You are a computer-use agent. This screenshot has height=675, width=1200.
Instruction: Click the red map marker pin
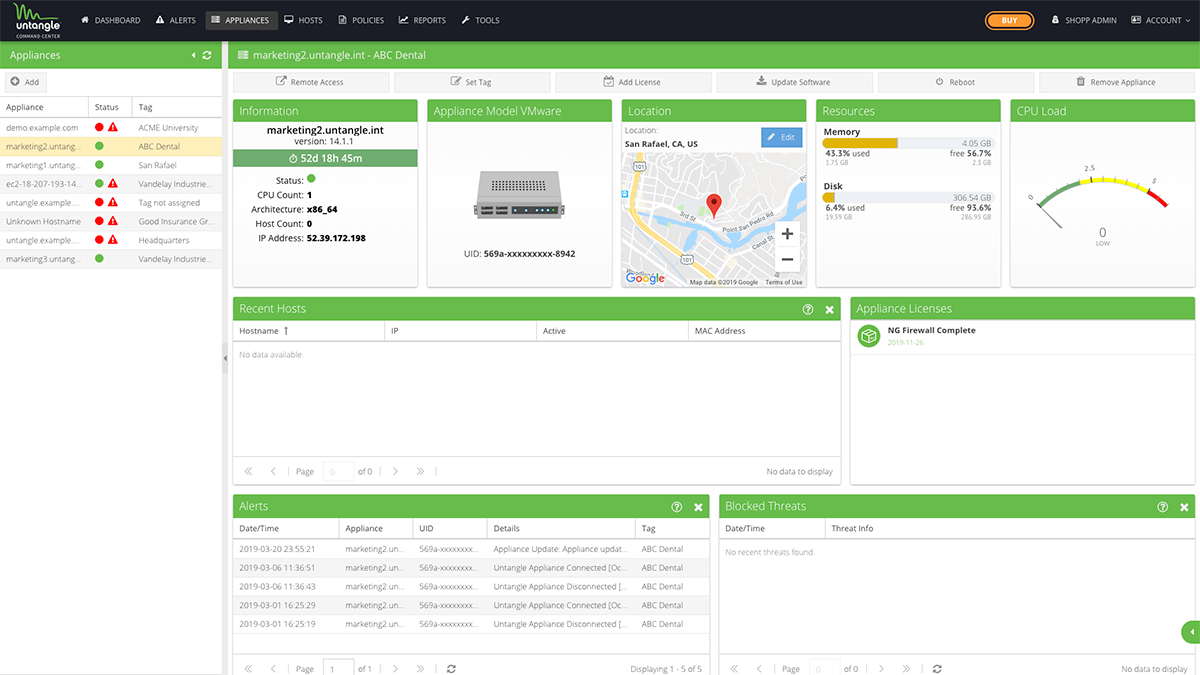pos(714,206)
